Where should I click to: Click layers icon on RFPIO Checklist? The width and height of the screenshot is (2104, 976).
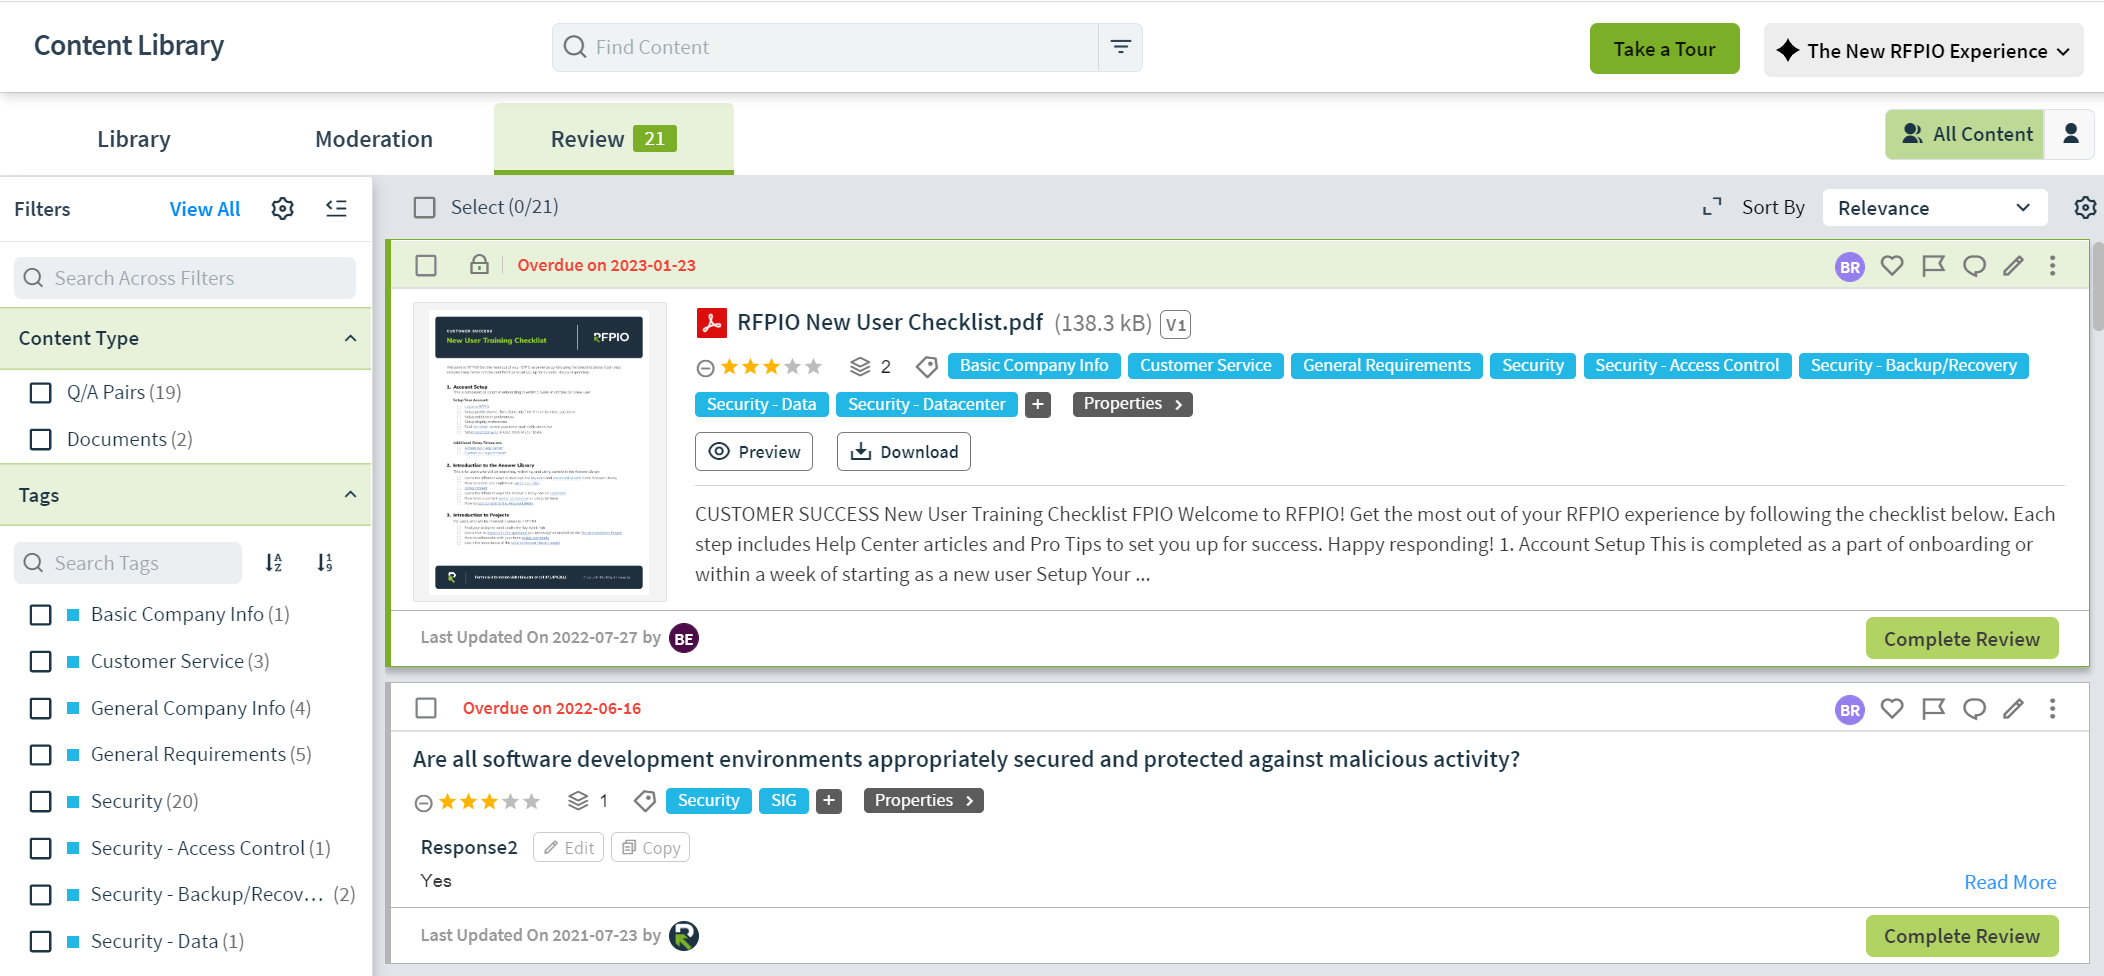tap(860, 367)
